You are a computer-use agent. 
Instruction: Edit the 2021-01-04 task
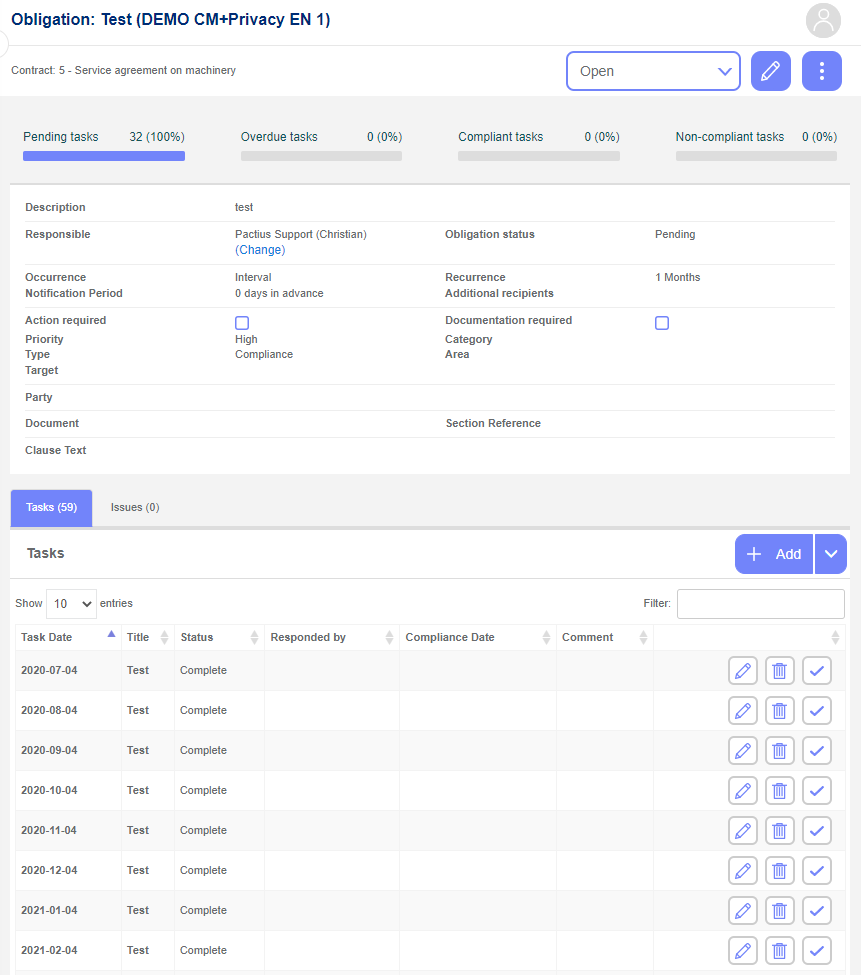pyautogui.click(x=743, y=910)
